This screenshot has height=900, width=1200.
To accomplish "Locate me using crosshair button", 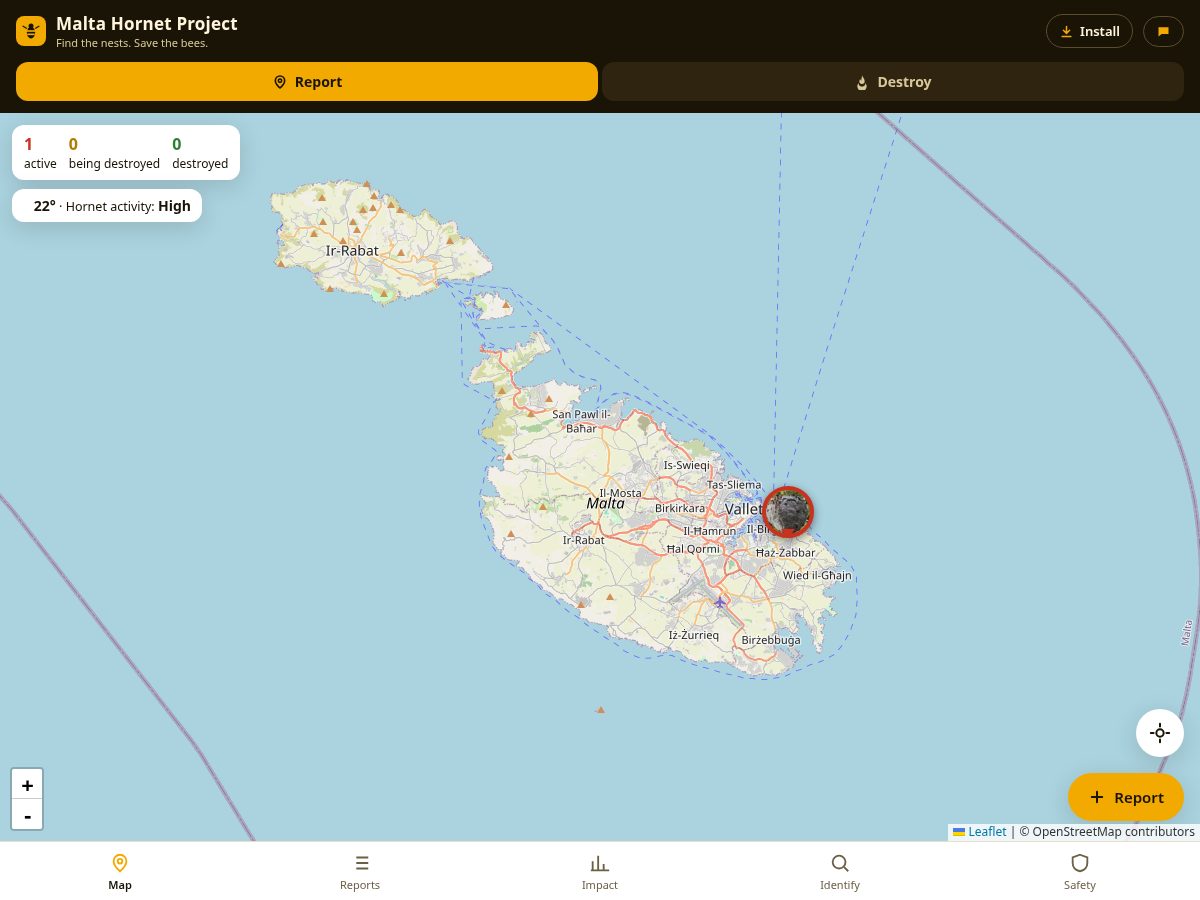I will (x=1160, y=733).
